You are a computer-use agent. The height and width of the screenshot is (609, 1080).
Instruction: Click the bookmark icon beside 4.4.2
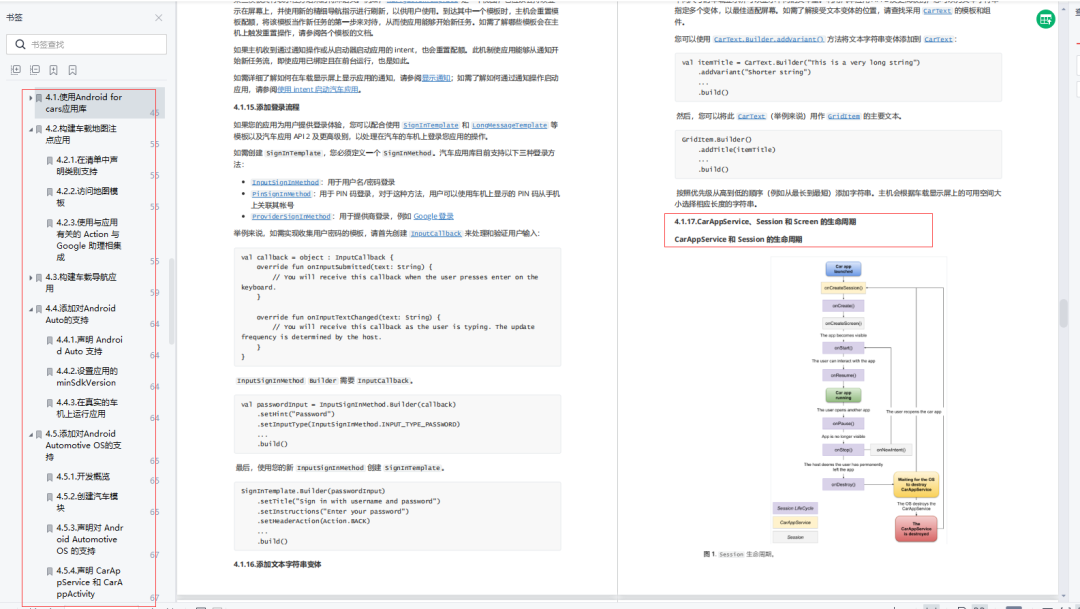coord(50,371)
